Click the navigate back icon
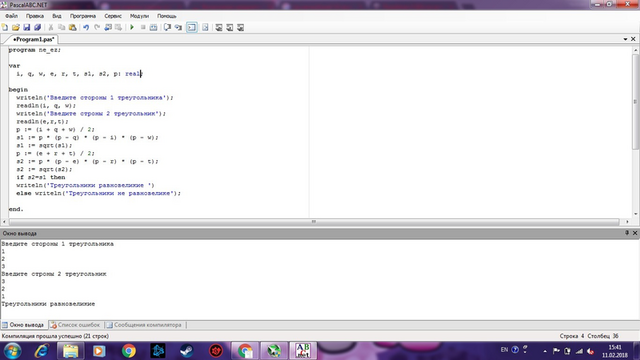Viewport: 640px width, 360px height. pyautogui.click(x=108, y=27)
